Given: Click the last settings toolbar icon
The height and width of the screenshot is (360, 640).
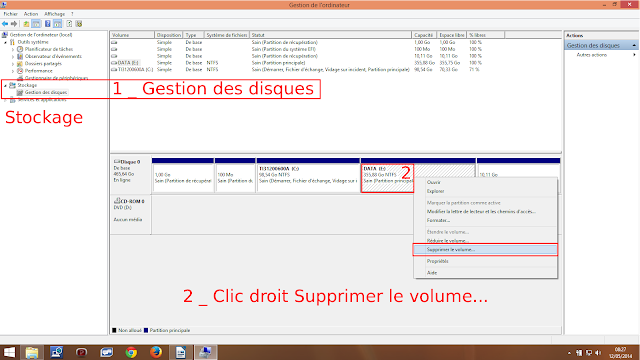Looking at the screenshot, I should point(79,24).
